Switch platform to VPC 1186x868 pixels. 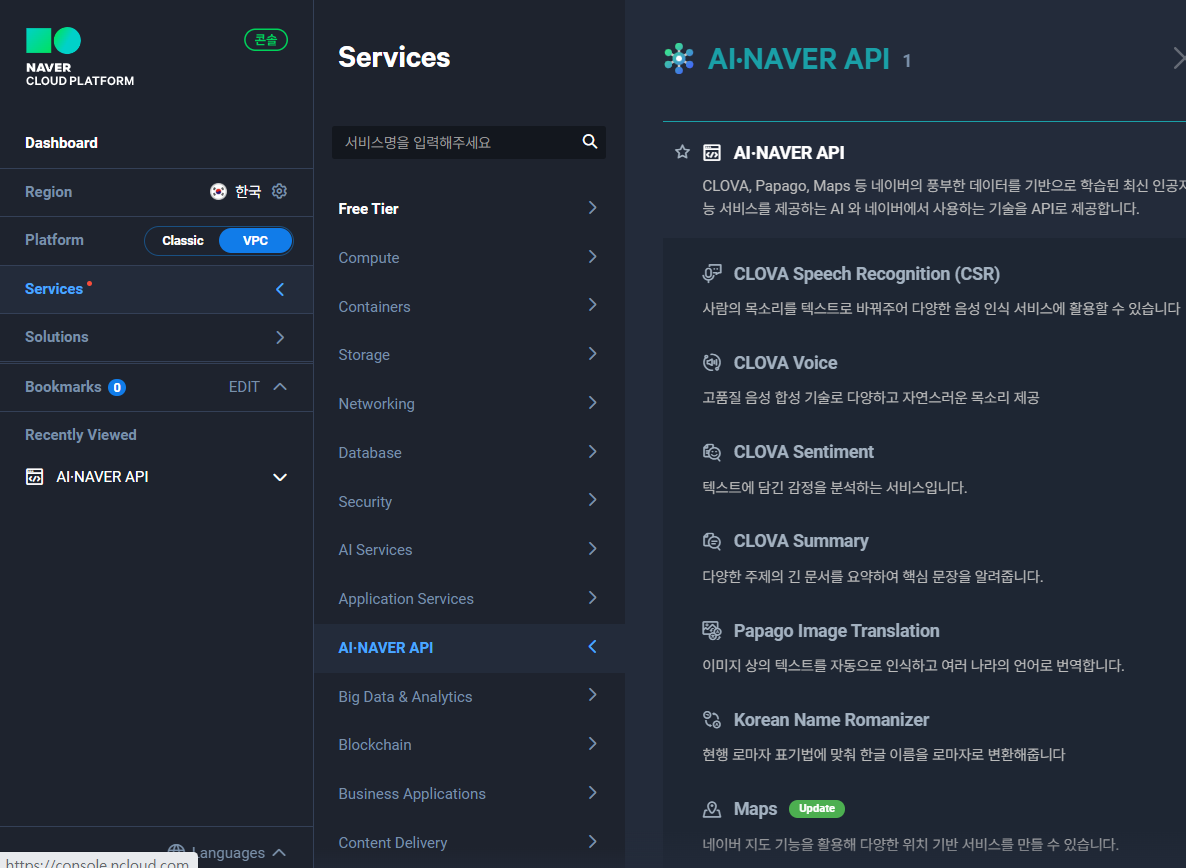(255, 240)
